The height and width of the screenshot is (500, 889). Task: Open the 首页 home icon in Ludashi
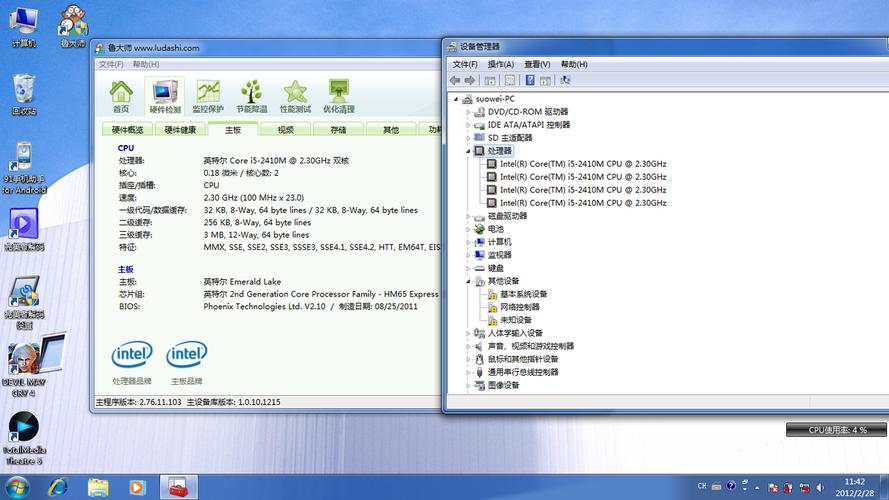(x=121, y=96)
